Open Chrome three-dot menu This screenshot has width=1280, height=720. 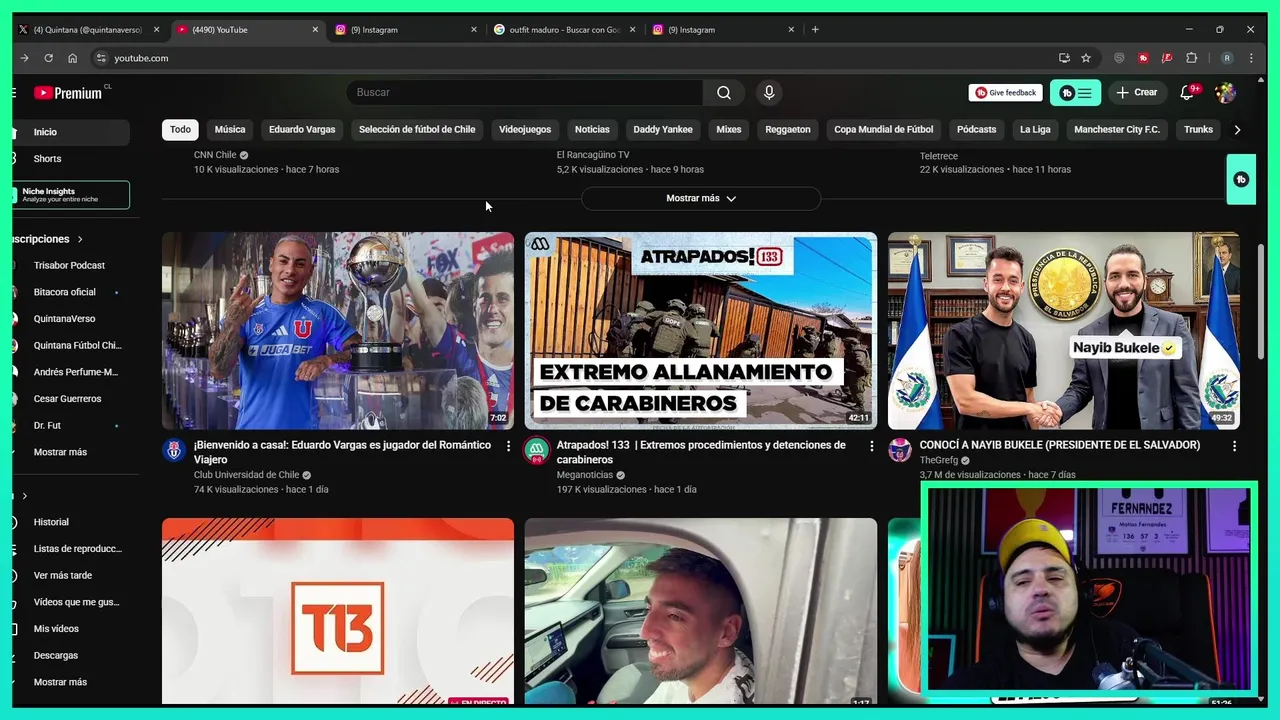pos(1251,58)
